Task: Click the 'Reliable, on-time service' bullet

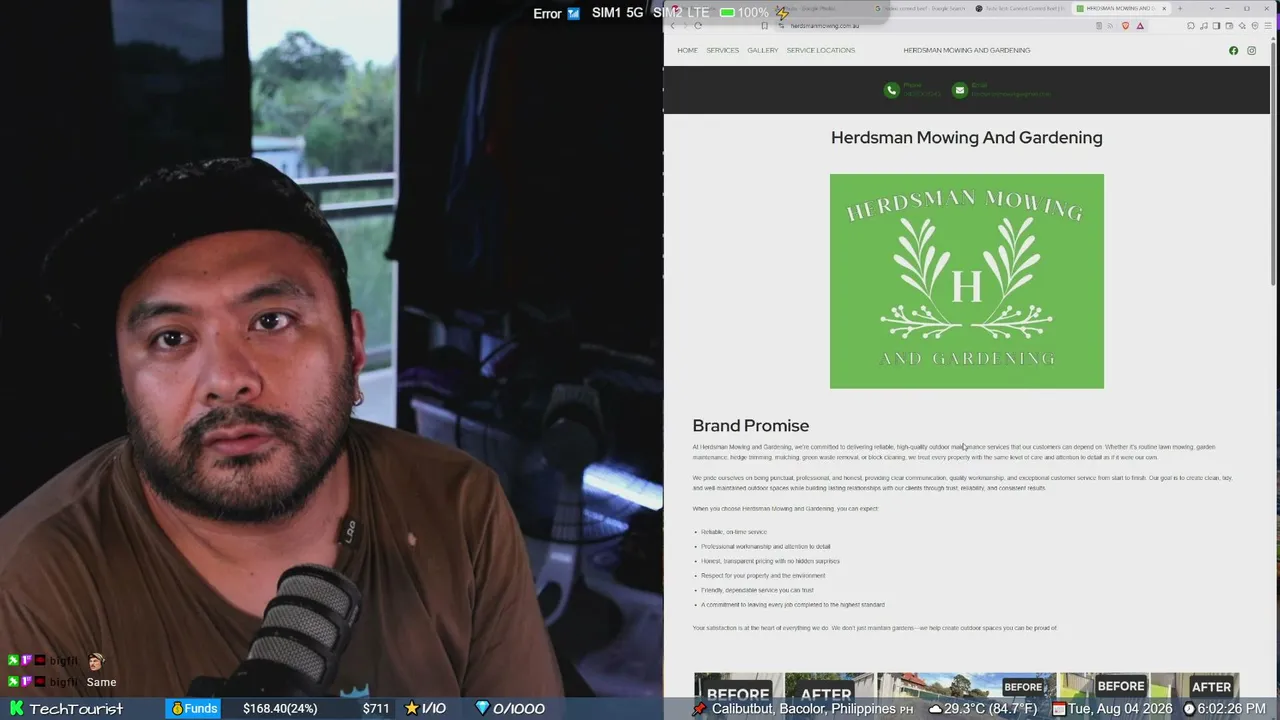Action: (734, 532)
